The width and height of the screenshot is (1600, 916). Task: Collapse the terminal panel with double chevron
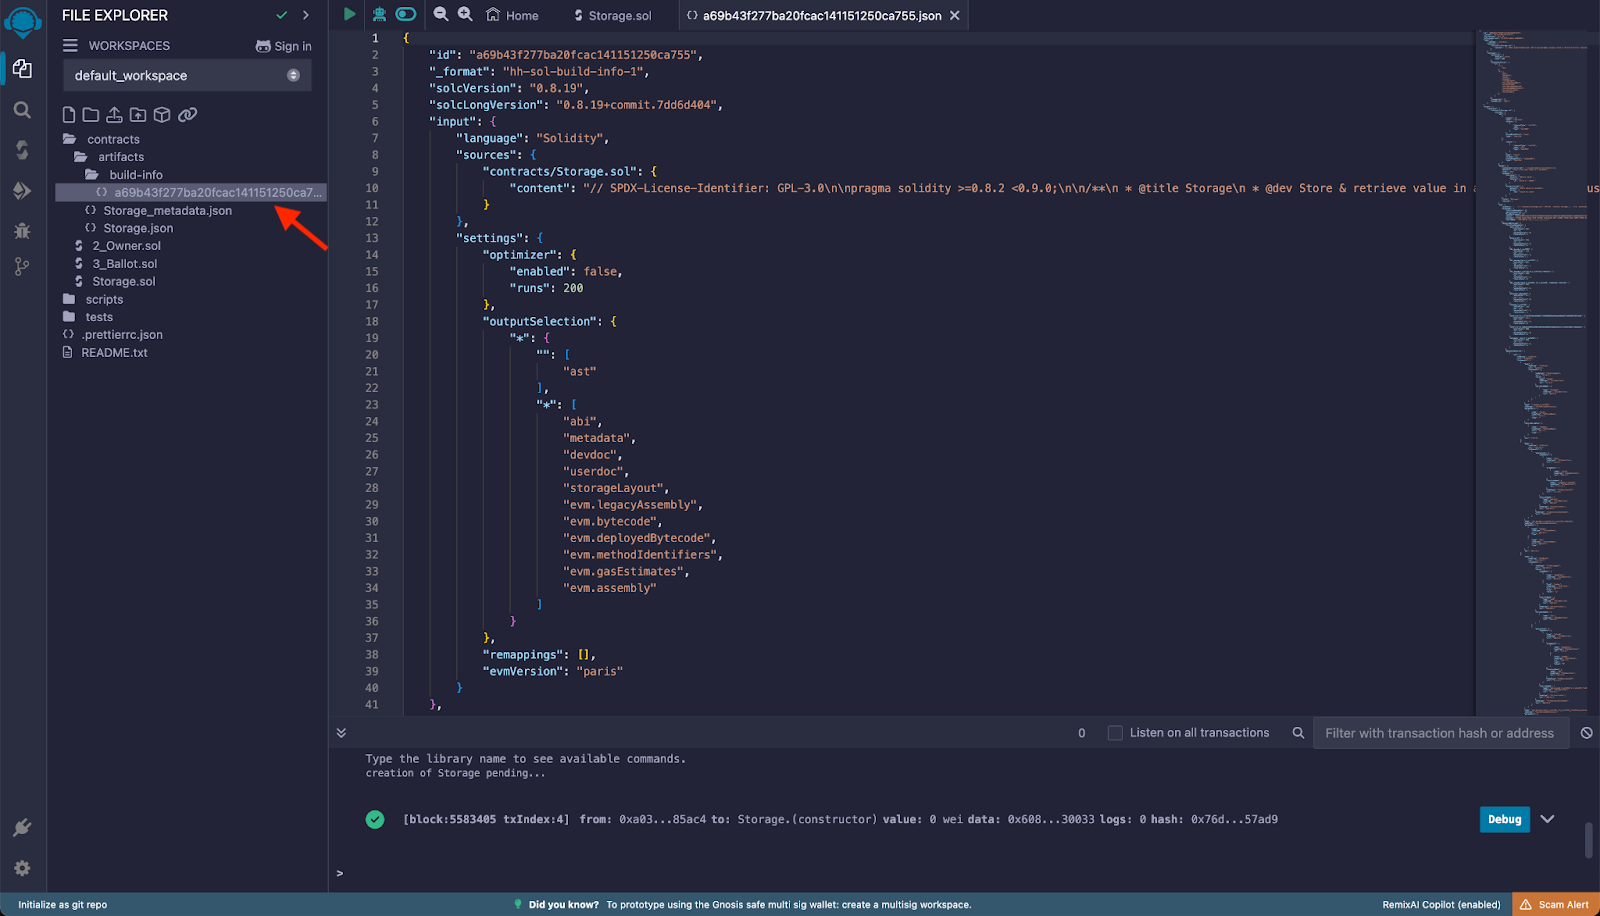341,733
